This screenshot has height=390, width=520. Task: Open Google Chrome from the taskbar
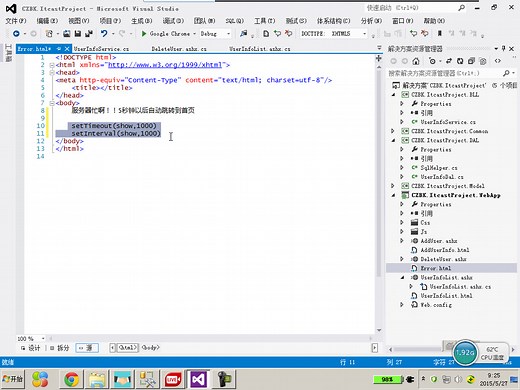[x=71, y=379]
